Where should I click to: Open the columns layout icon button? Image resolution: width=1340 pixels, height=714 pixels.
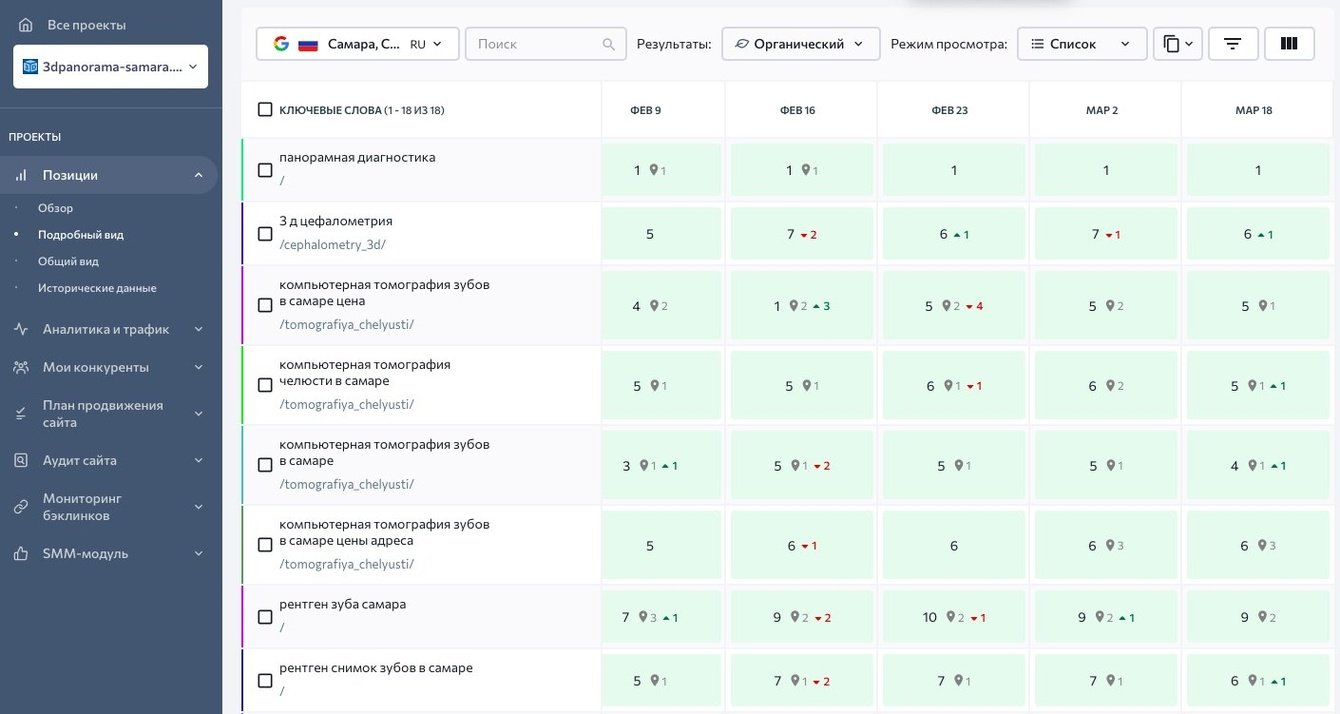tap(1289, 44)
